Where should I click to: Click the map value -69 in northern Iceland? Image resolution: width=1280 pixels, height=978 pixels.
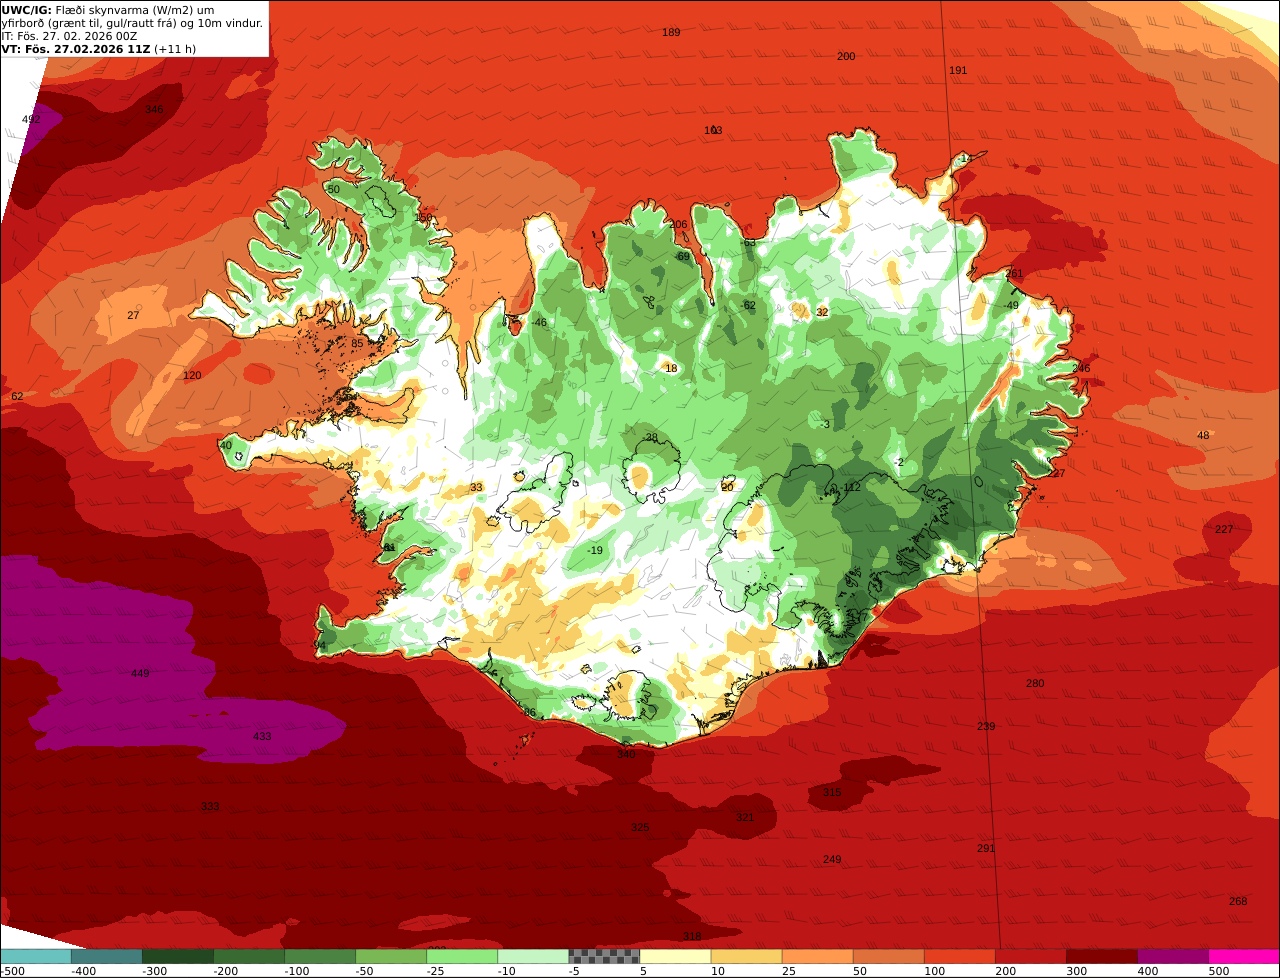pyautogui.click(x=682, y=256)
